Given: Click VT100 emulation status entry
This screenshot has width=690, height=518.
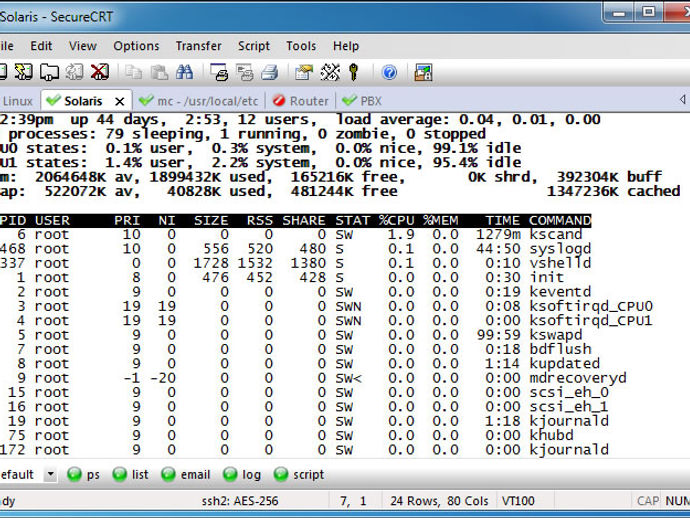Looking at the screenshot, I should coord(518,501).
